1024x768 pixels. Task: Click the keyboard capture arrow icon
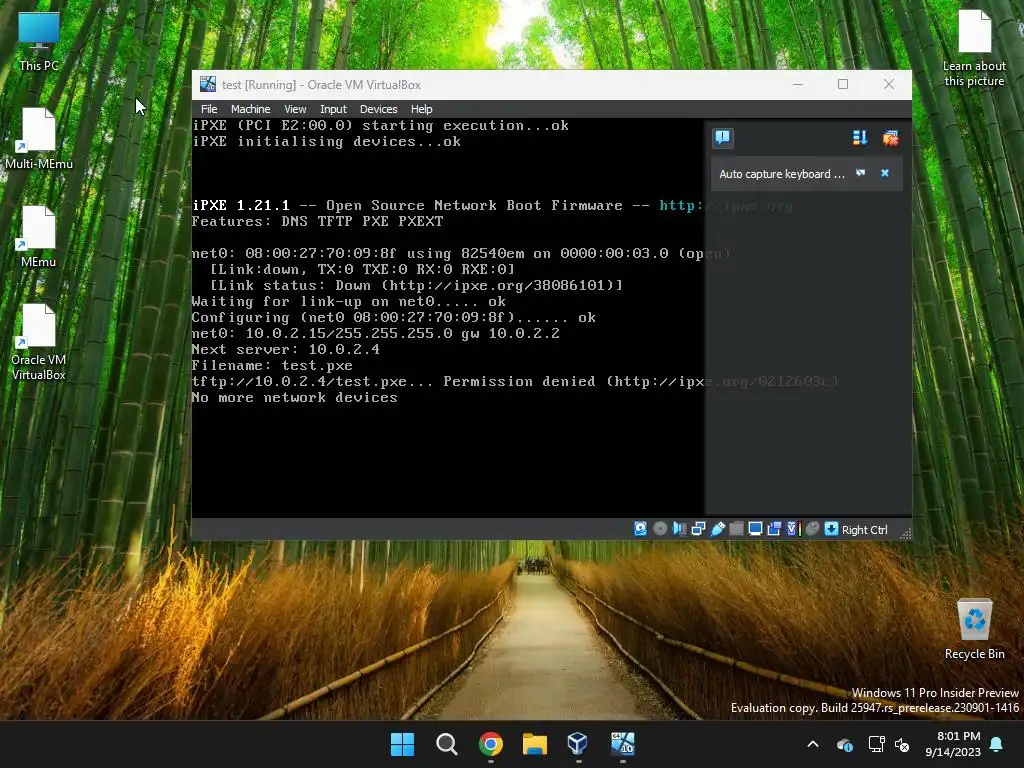click(x=831, y=529)
